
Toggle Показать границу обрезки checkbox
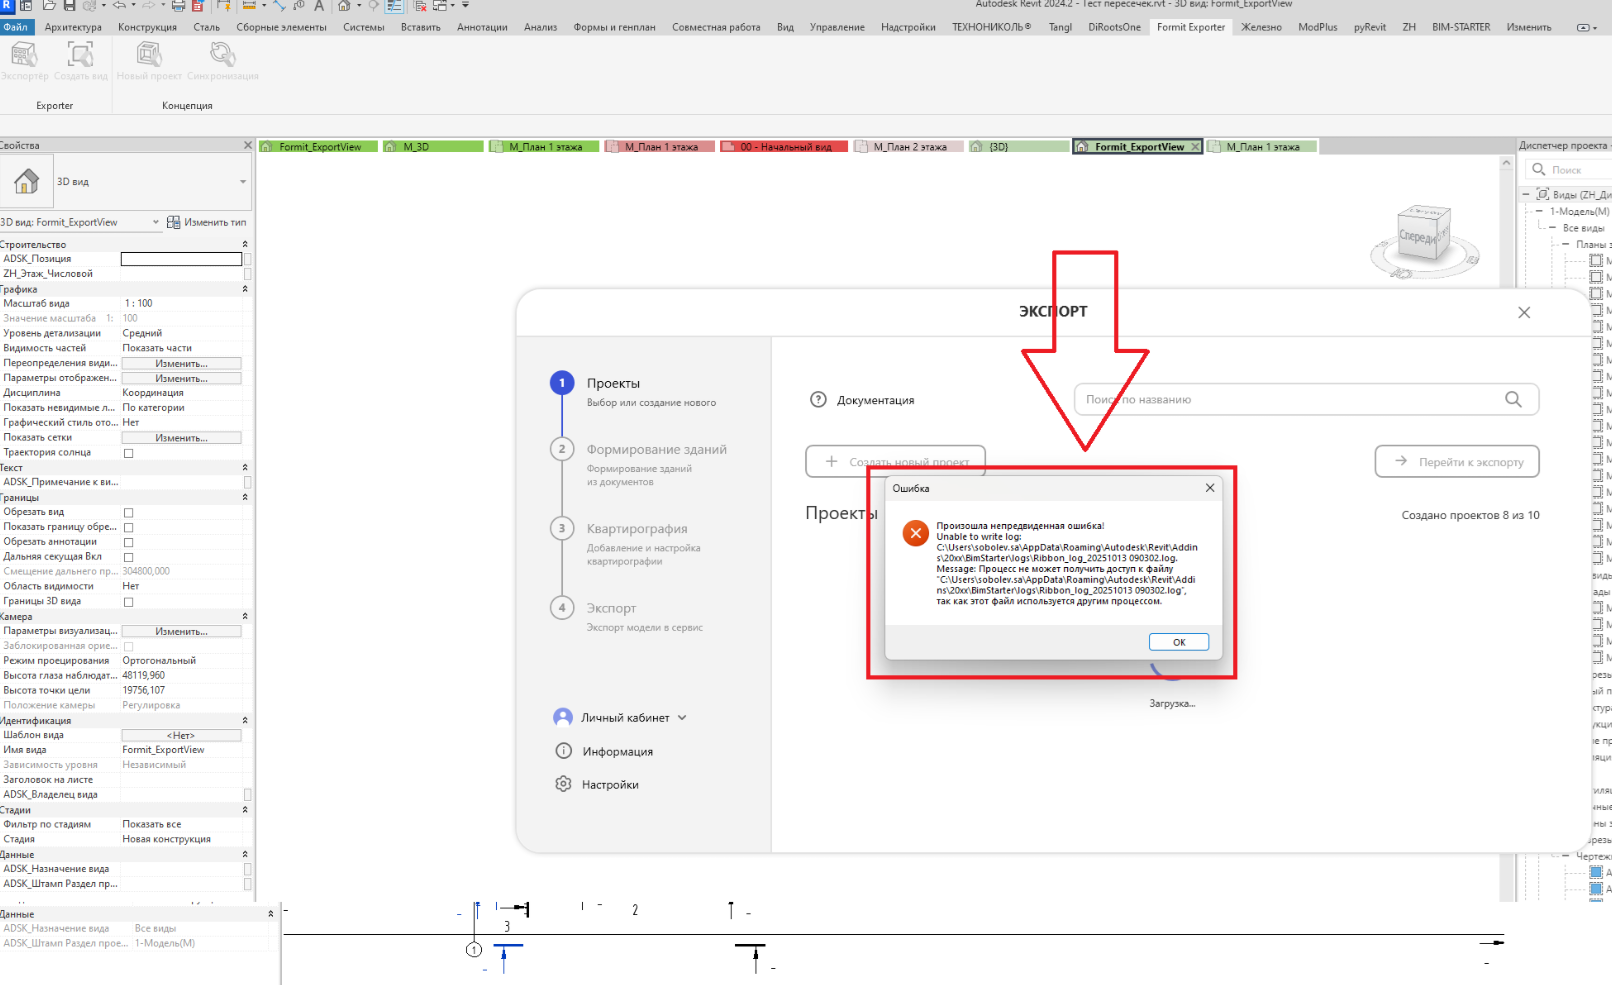tap(128, 527)
